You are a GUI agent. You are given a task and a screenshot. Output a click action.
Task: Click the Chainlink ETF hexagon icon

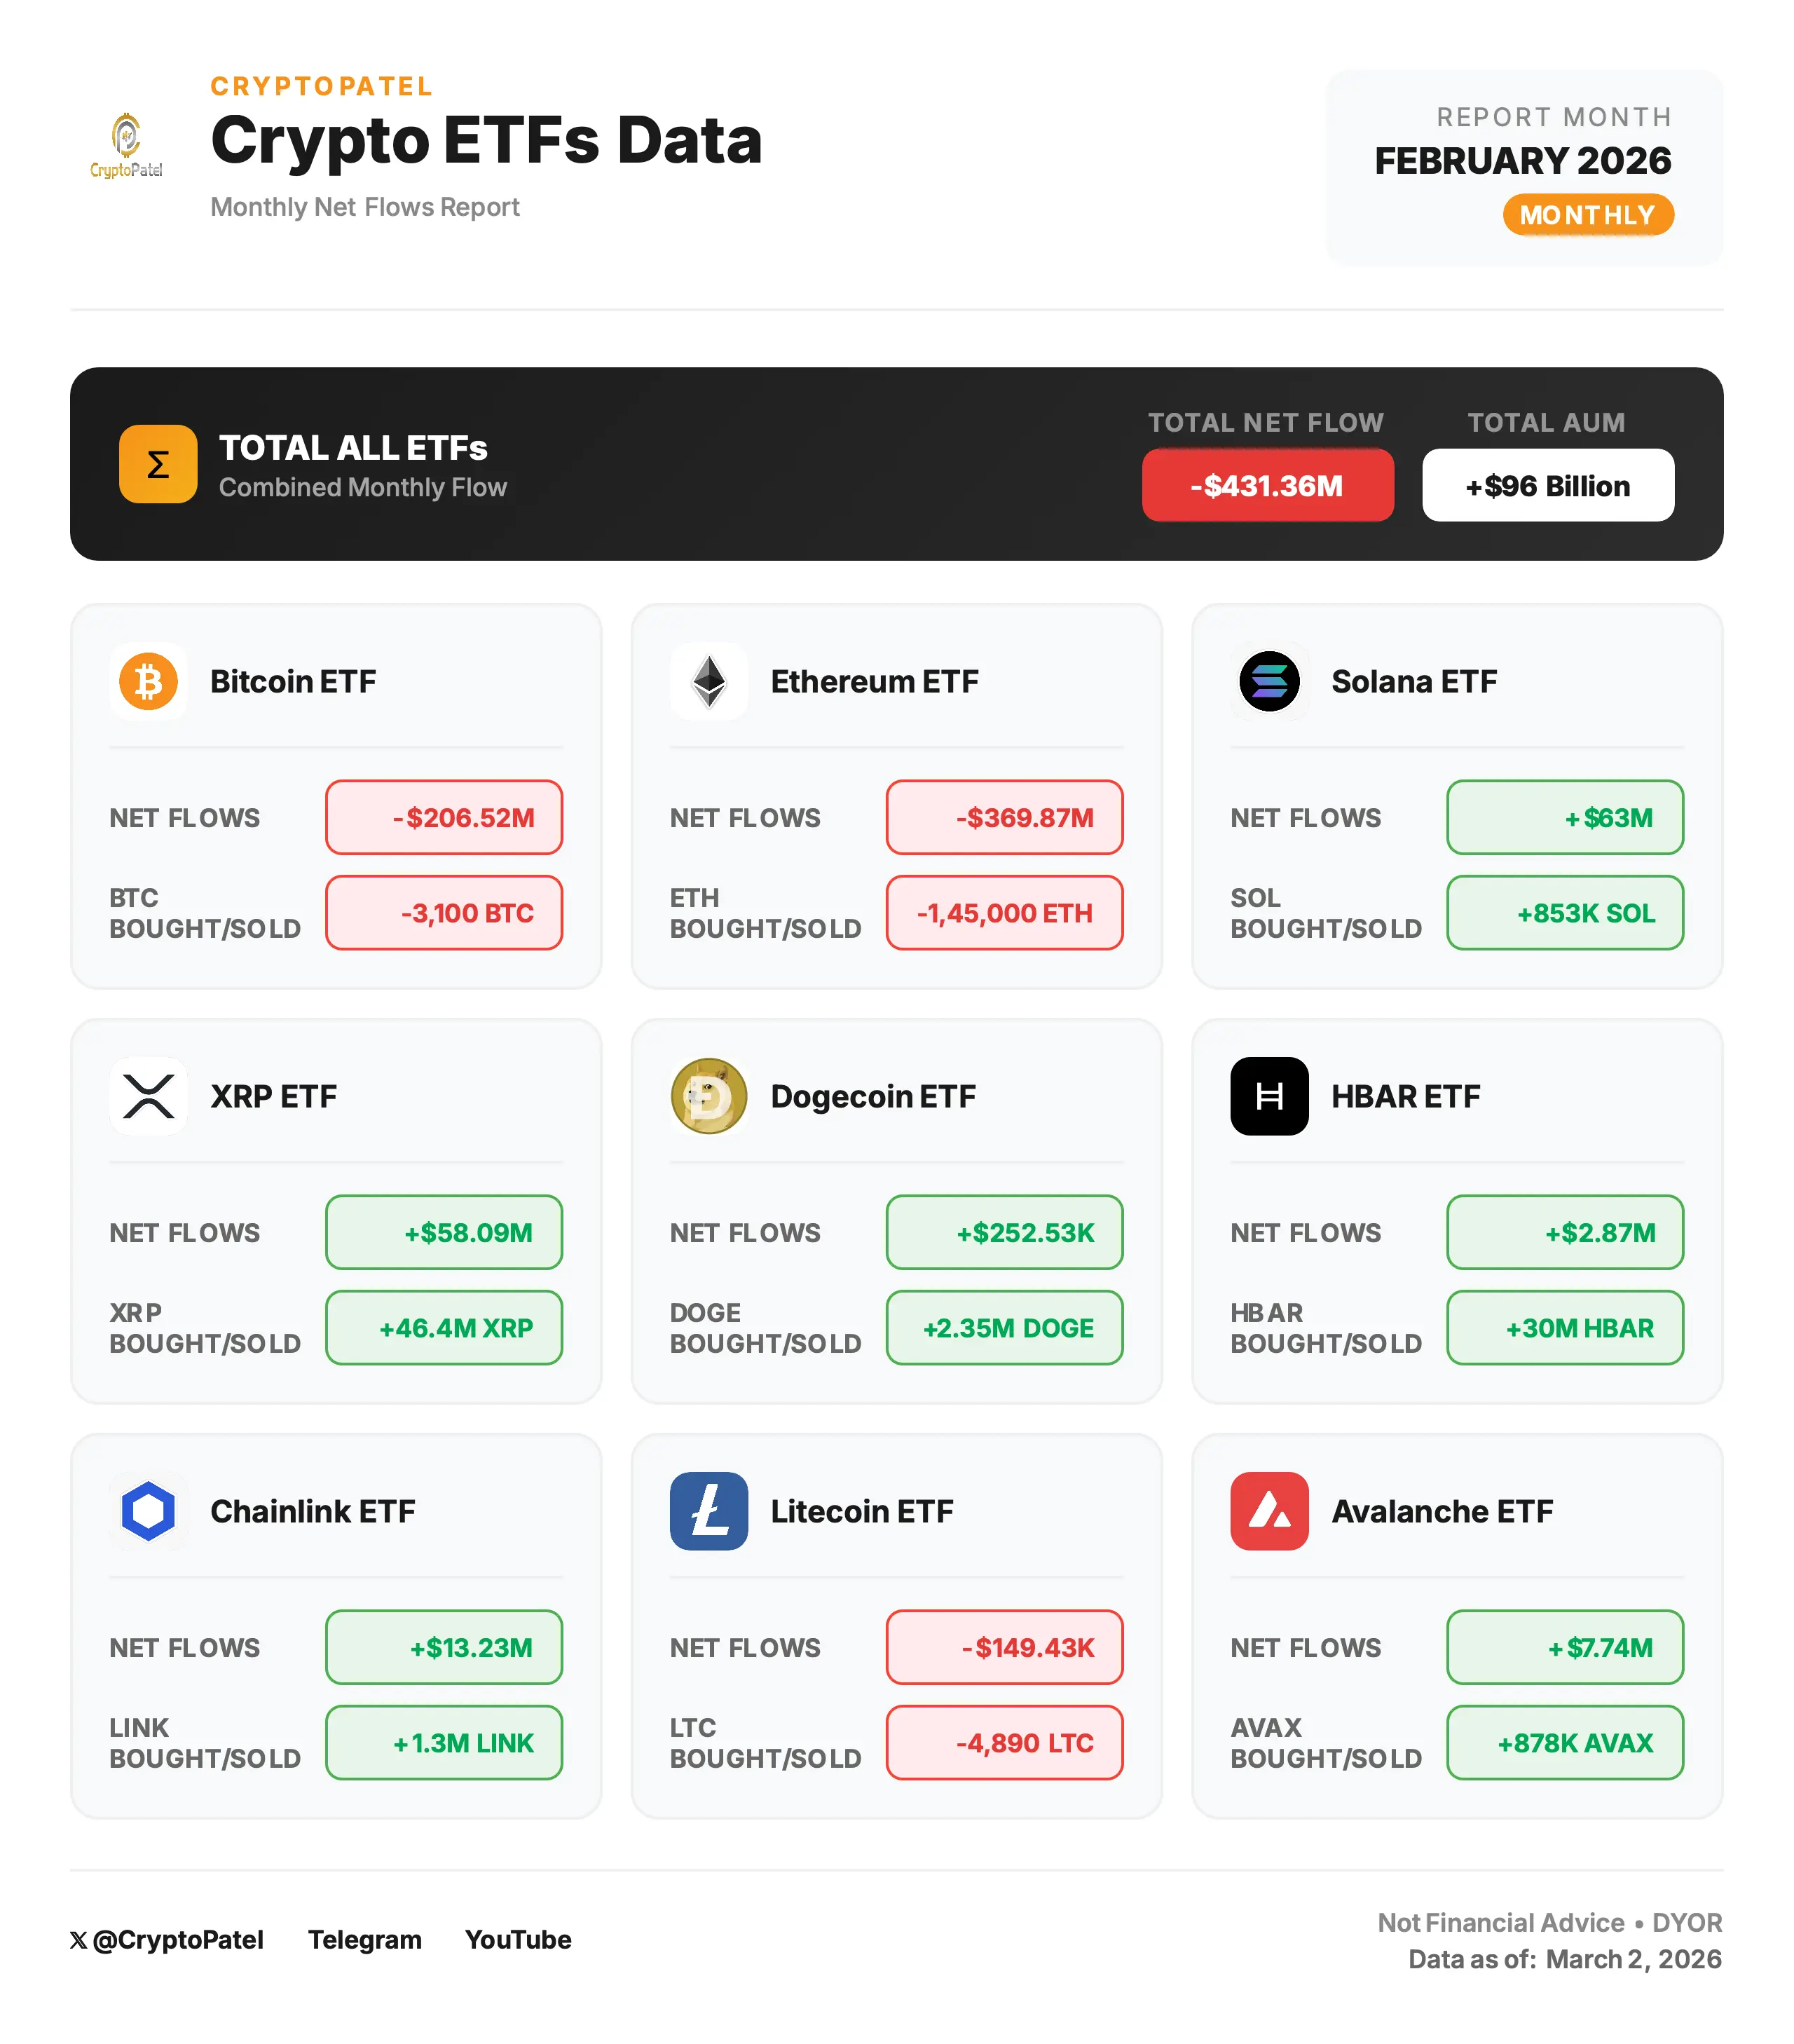(x=148, y=1511)
